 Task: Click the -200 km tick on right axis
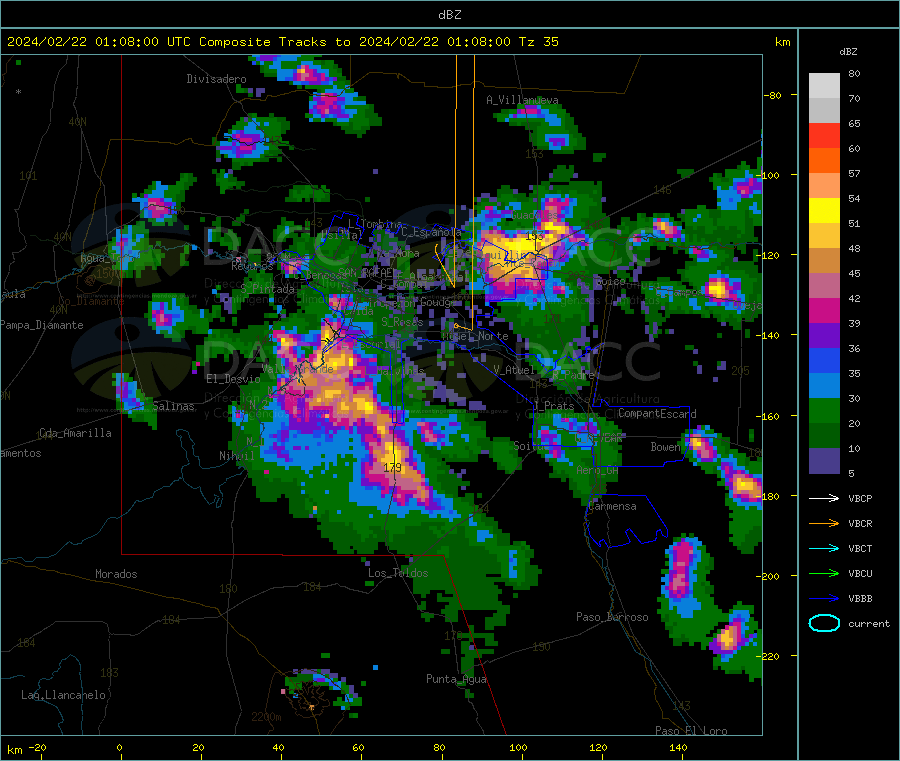769,576
